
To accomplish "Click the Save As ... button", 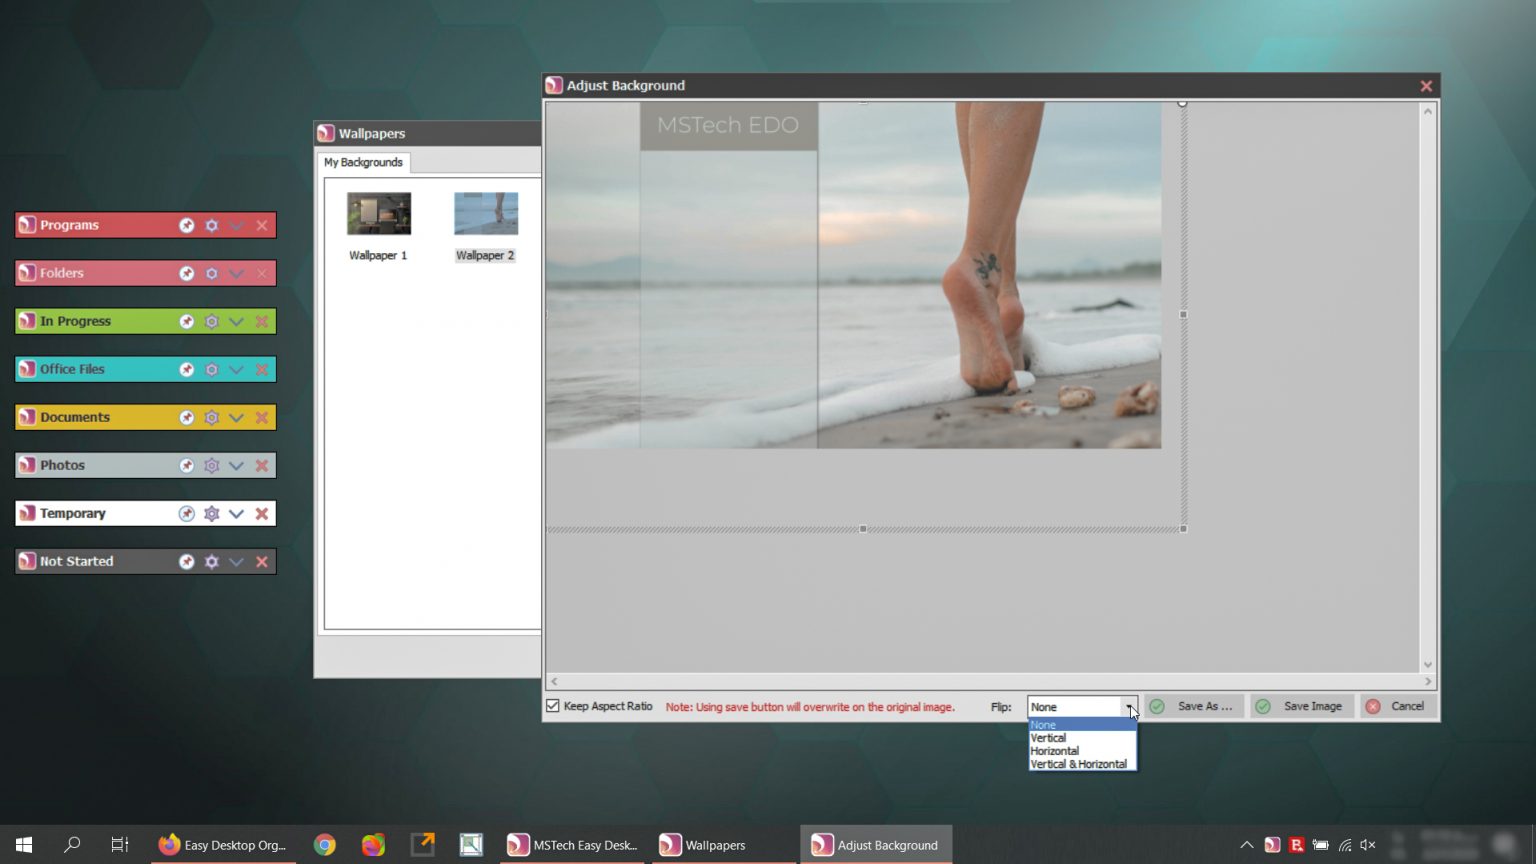I will [x=1194, y=706].
